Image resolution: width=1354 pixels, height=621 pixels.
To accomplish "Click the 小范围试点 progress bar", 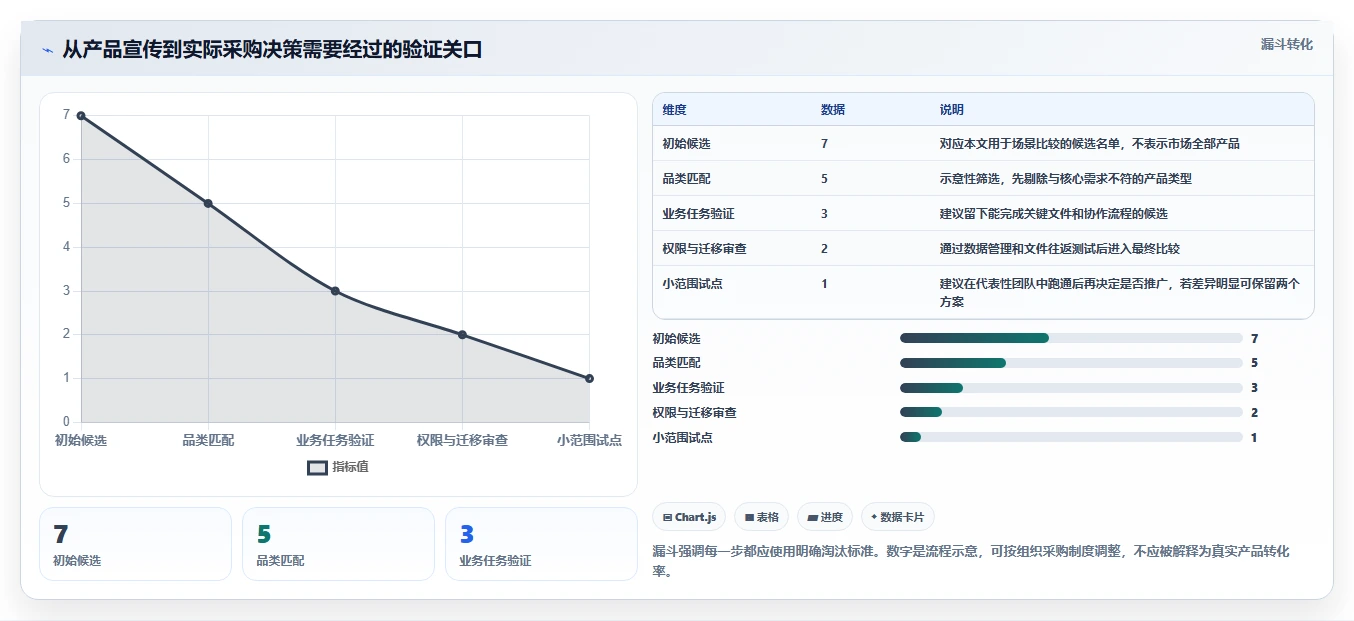I will (1071, 437).
